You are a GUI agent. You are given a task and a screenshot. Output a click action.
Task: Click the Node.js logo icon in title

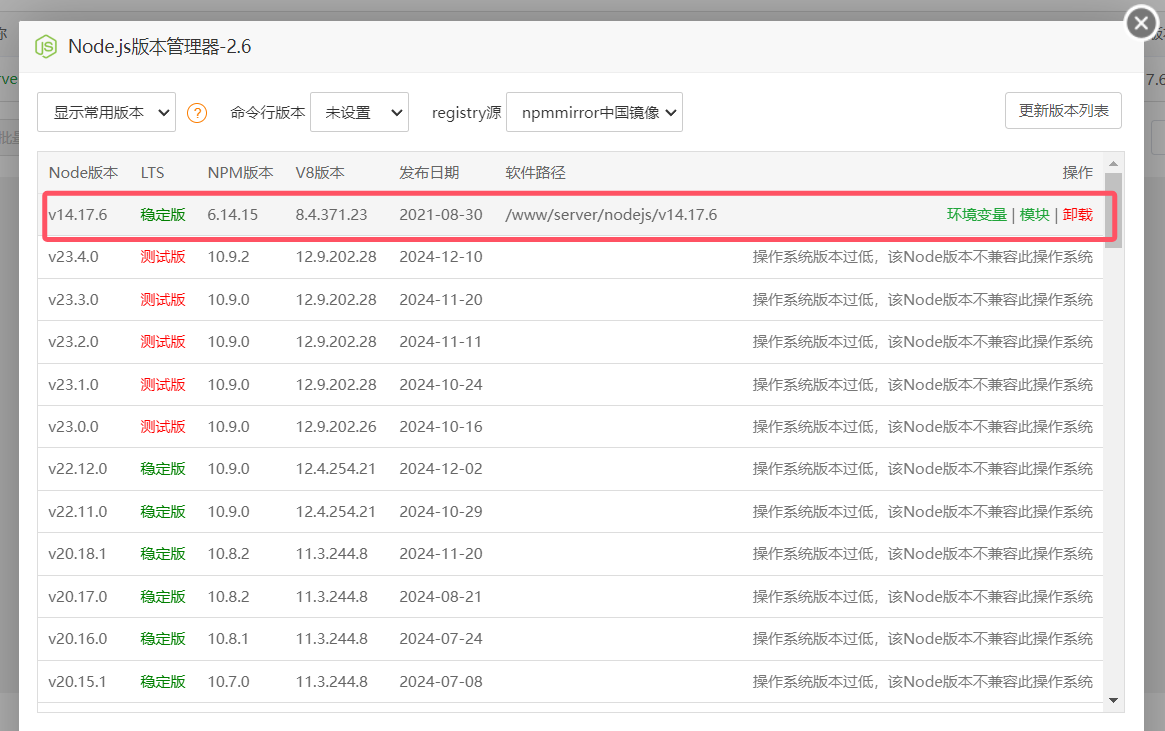click(x=46, y=47)
